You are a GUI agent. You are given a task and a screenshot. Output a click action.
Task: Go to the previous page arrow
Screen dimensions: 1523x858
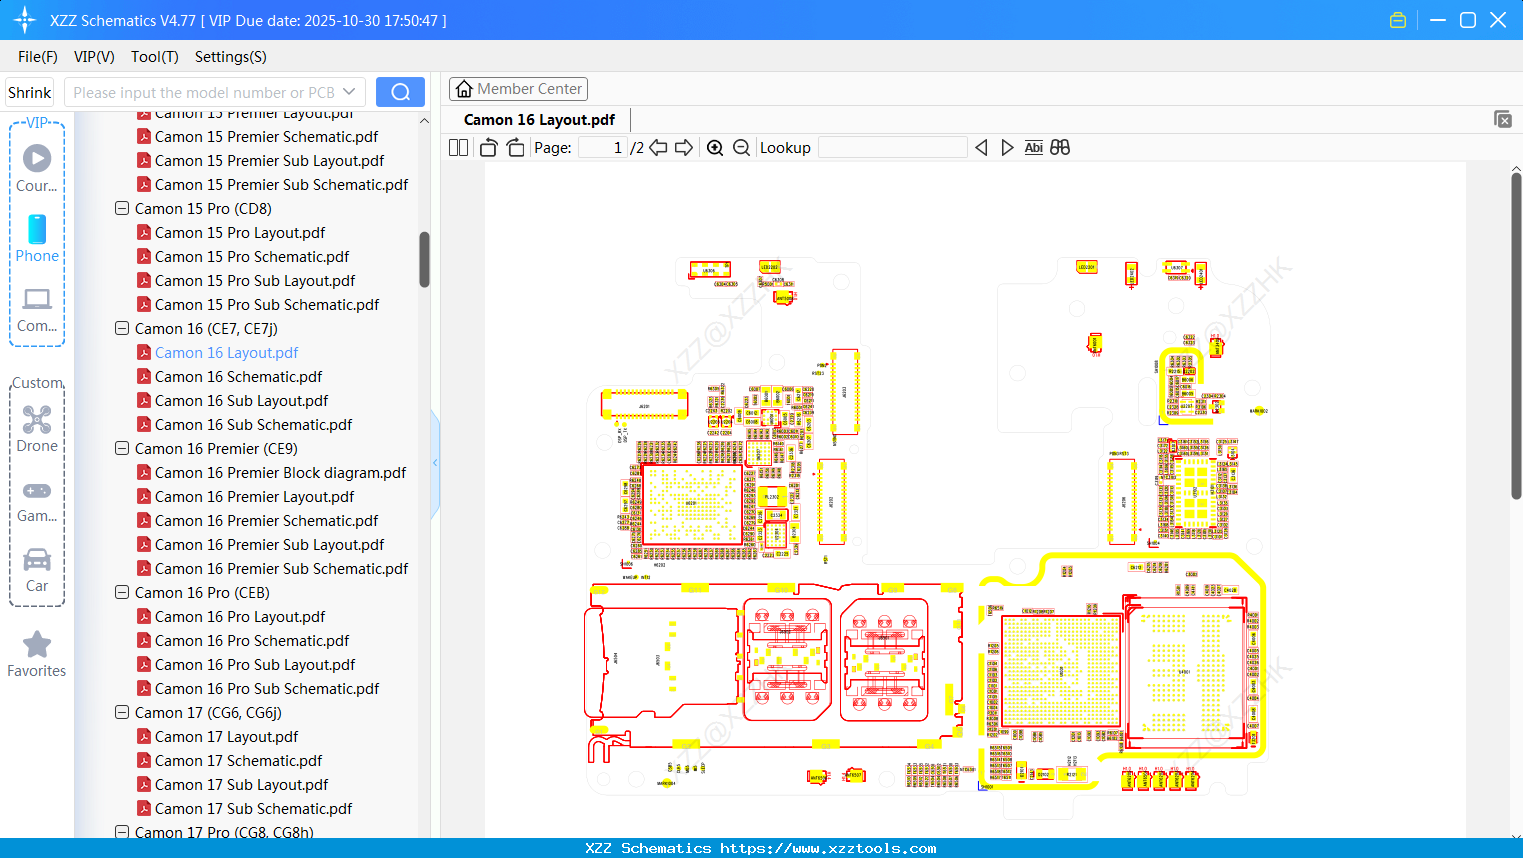(x=658, y=148)
